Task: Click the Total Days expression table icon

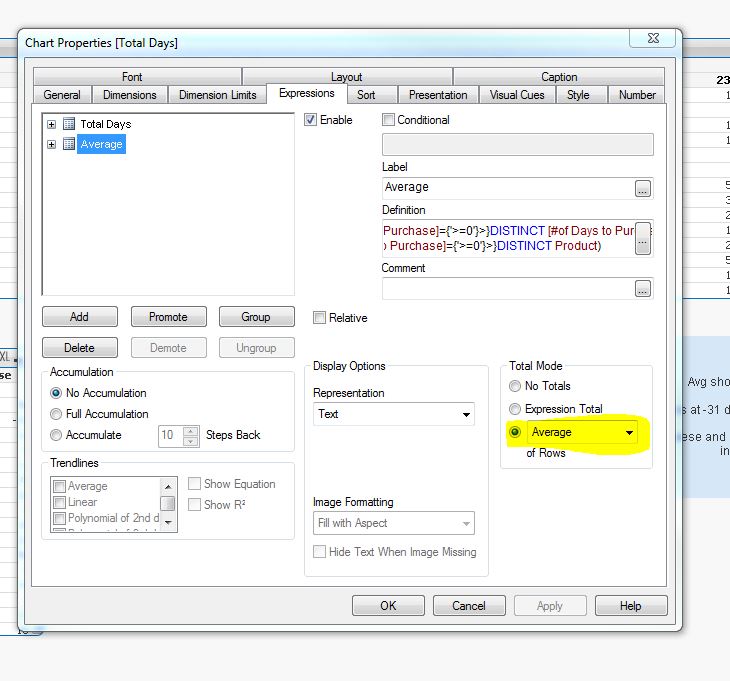Action: point(69,124)
